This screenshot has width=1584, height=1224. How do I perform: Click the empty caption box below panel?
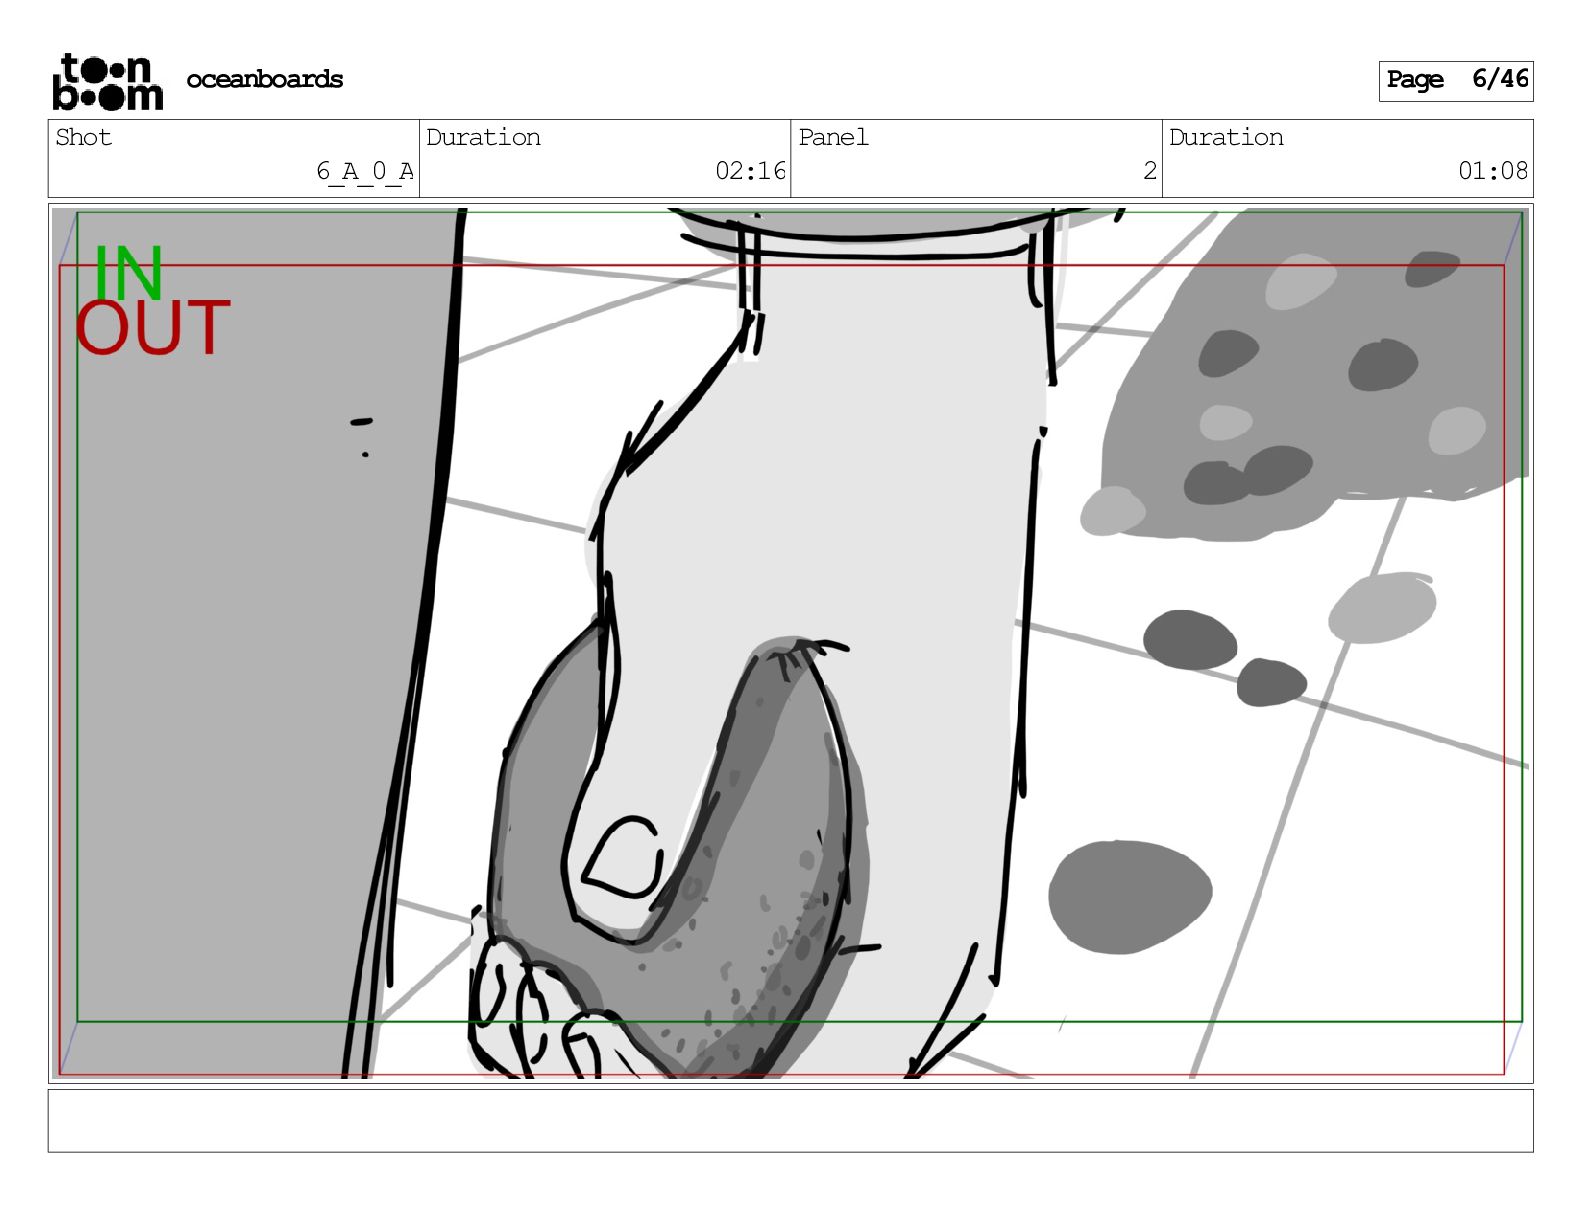pos(790,1120)
